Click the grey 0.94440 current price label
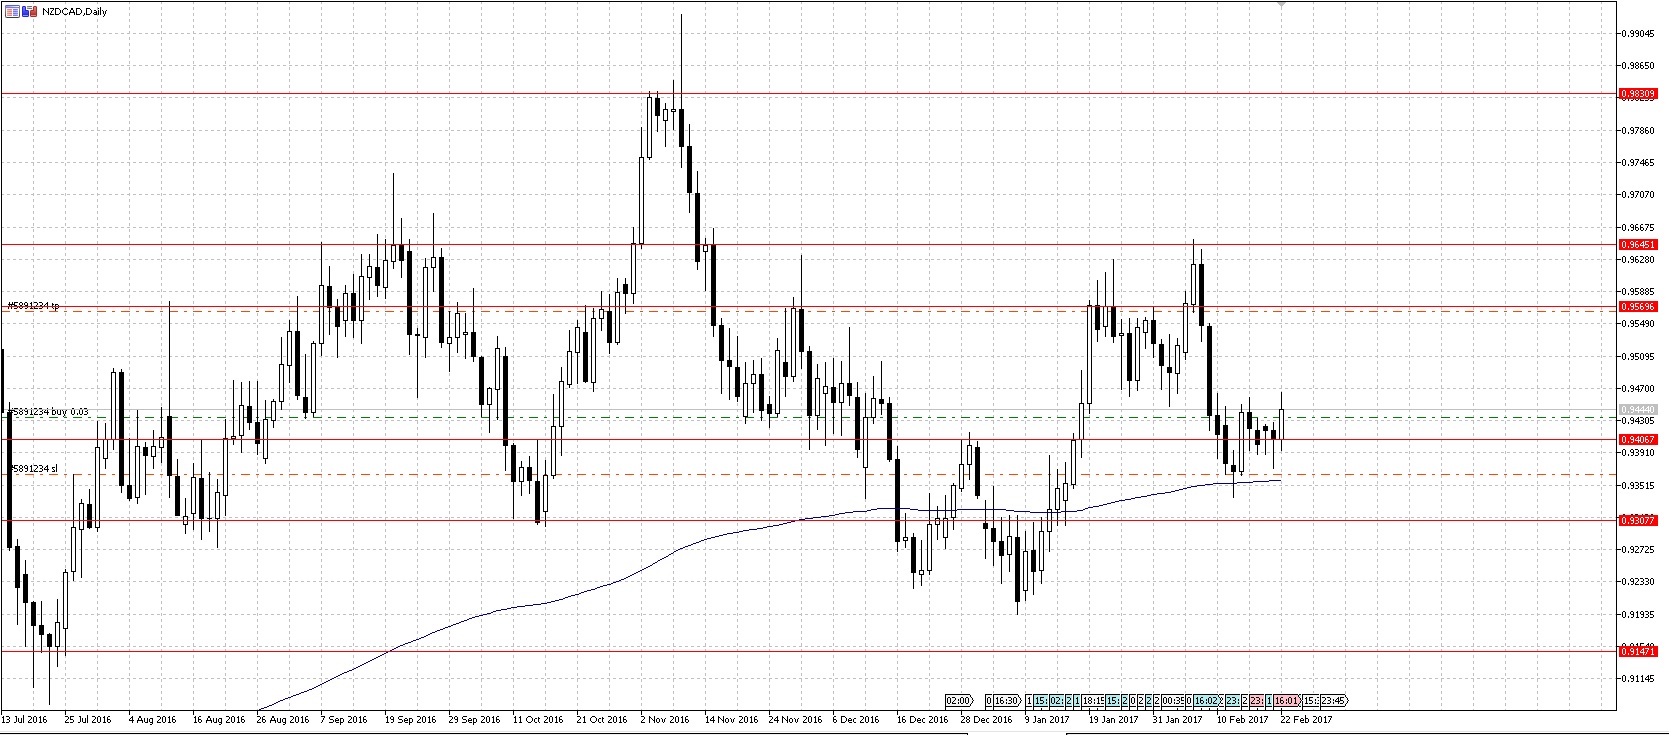 1637,409
